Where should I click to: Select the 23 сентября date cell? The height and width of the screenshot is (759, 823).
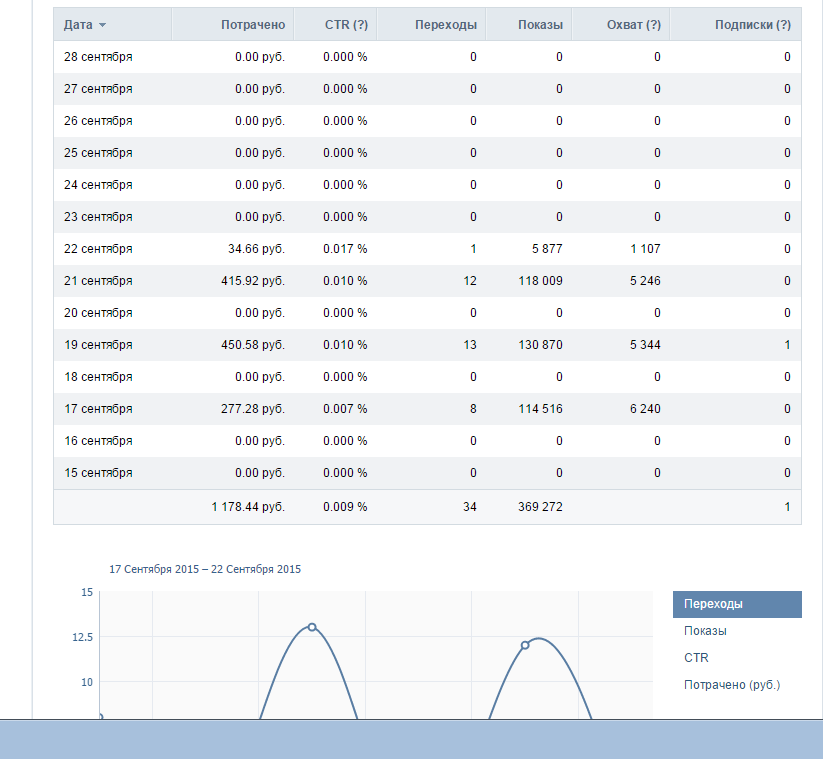(98, 217)
